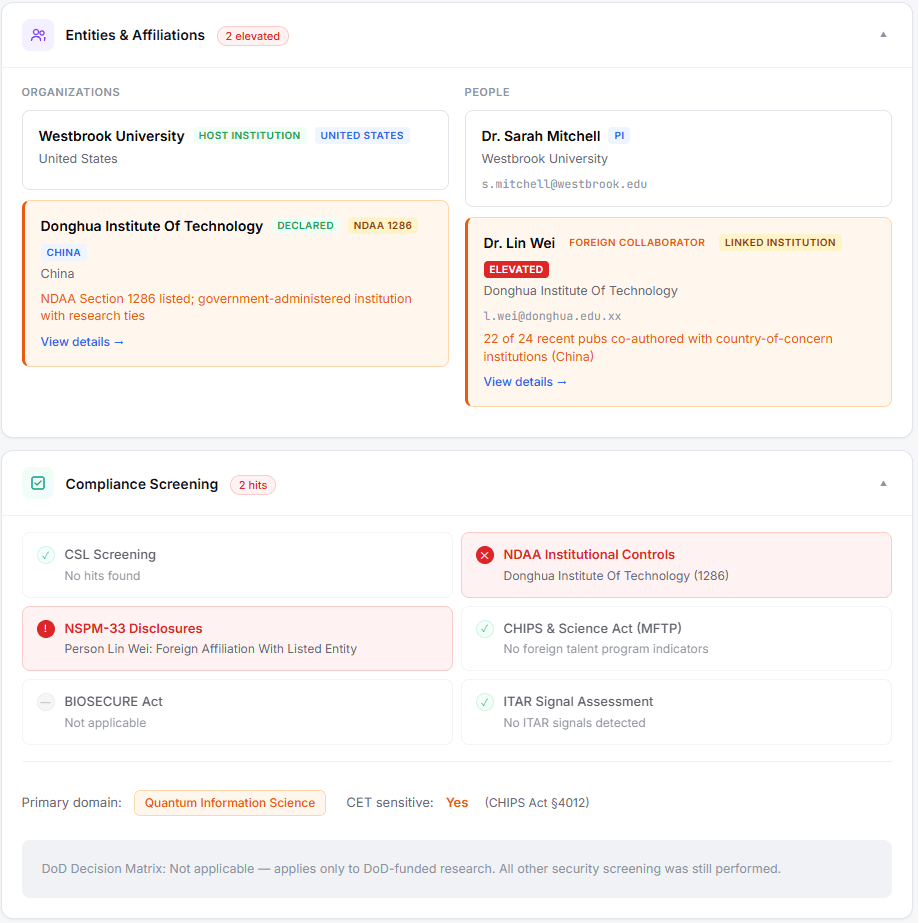Click the 2 hits badge

pos(252,484)
